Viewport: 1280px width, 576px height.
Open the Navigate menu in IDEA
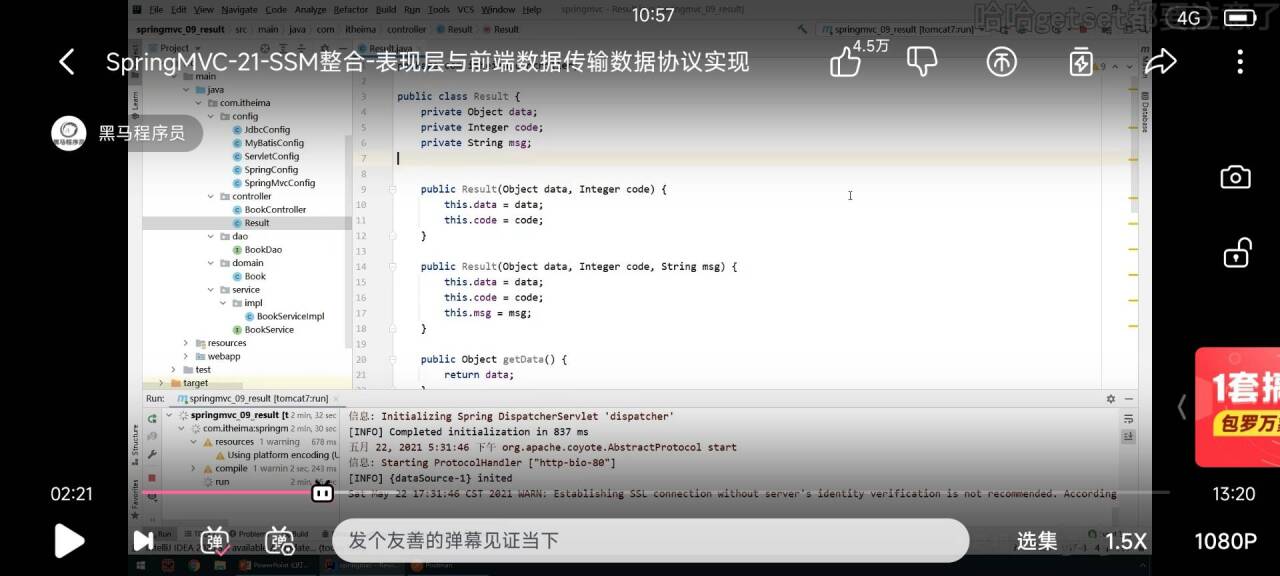click(x=239, y=9)
